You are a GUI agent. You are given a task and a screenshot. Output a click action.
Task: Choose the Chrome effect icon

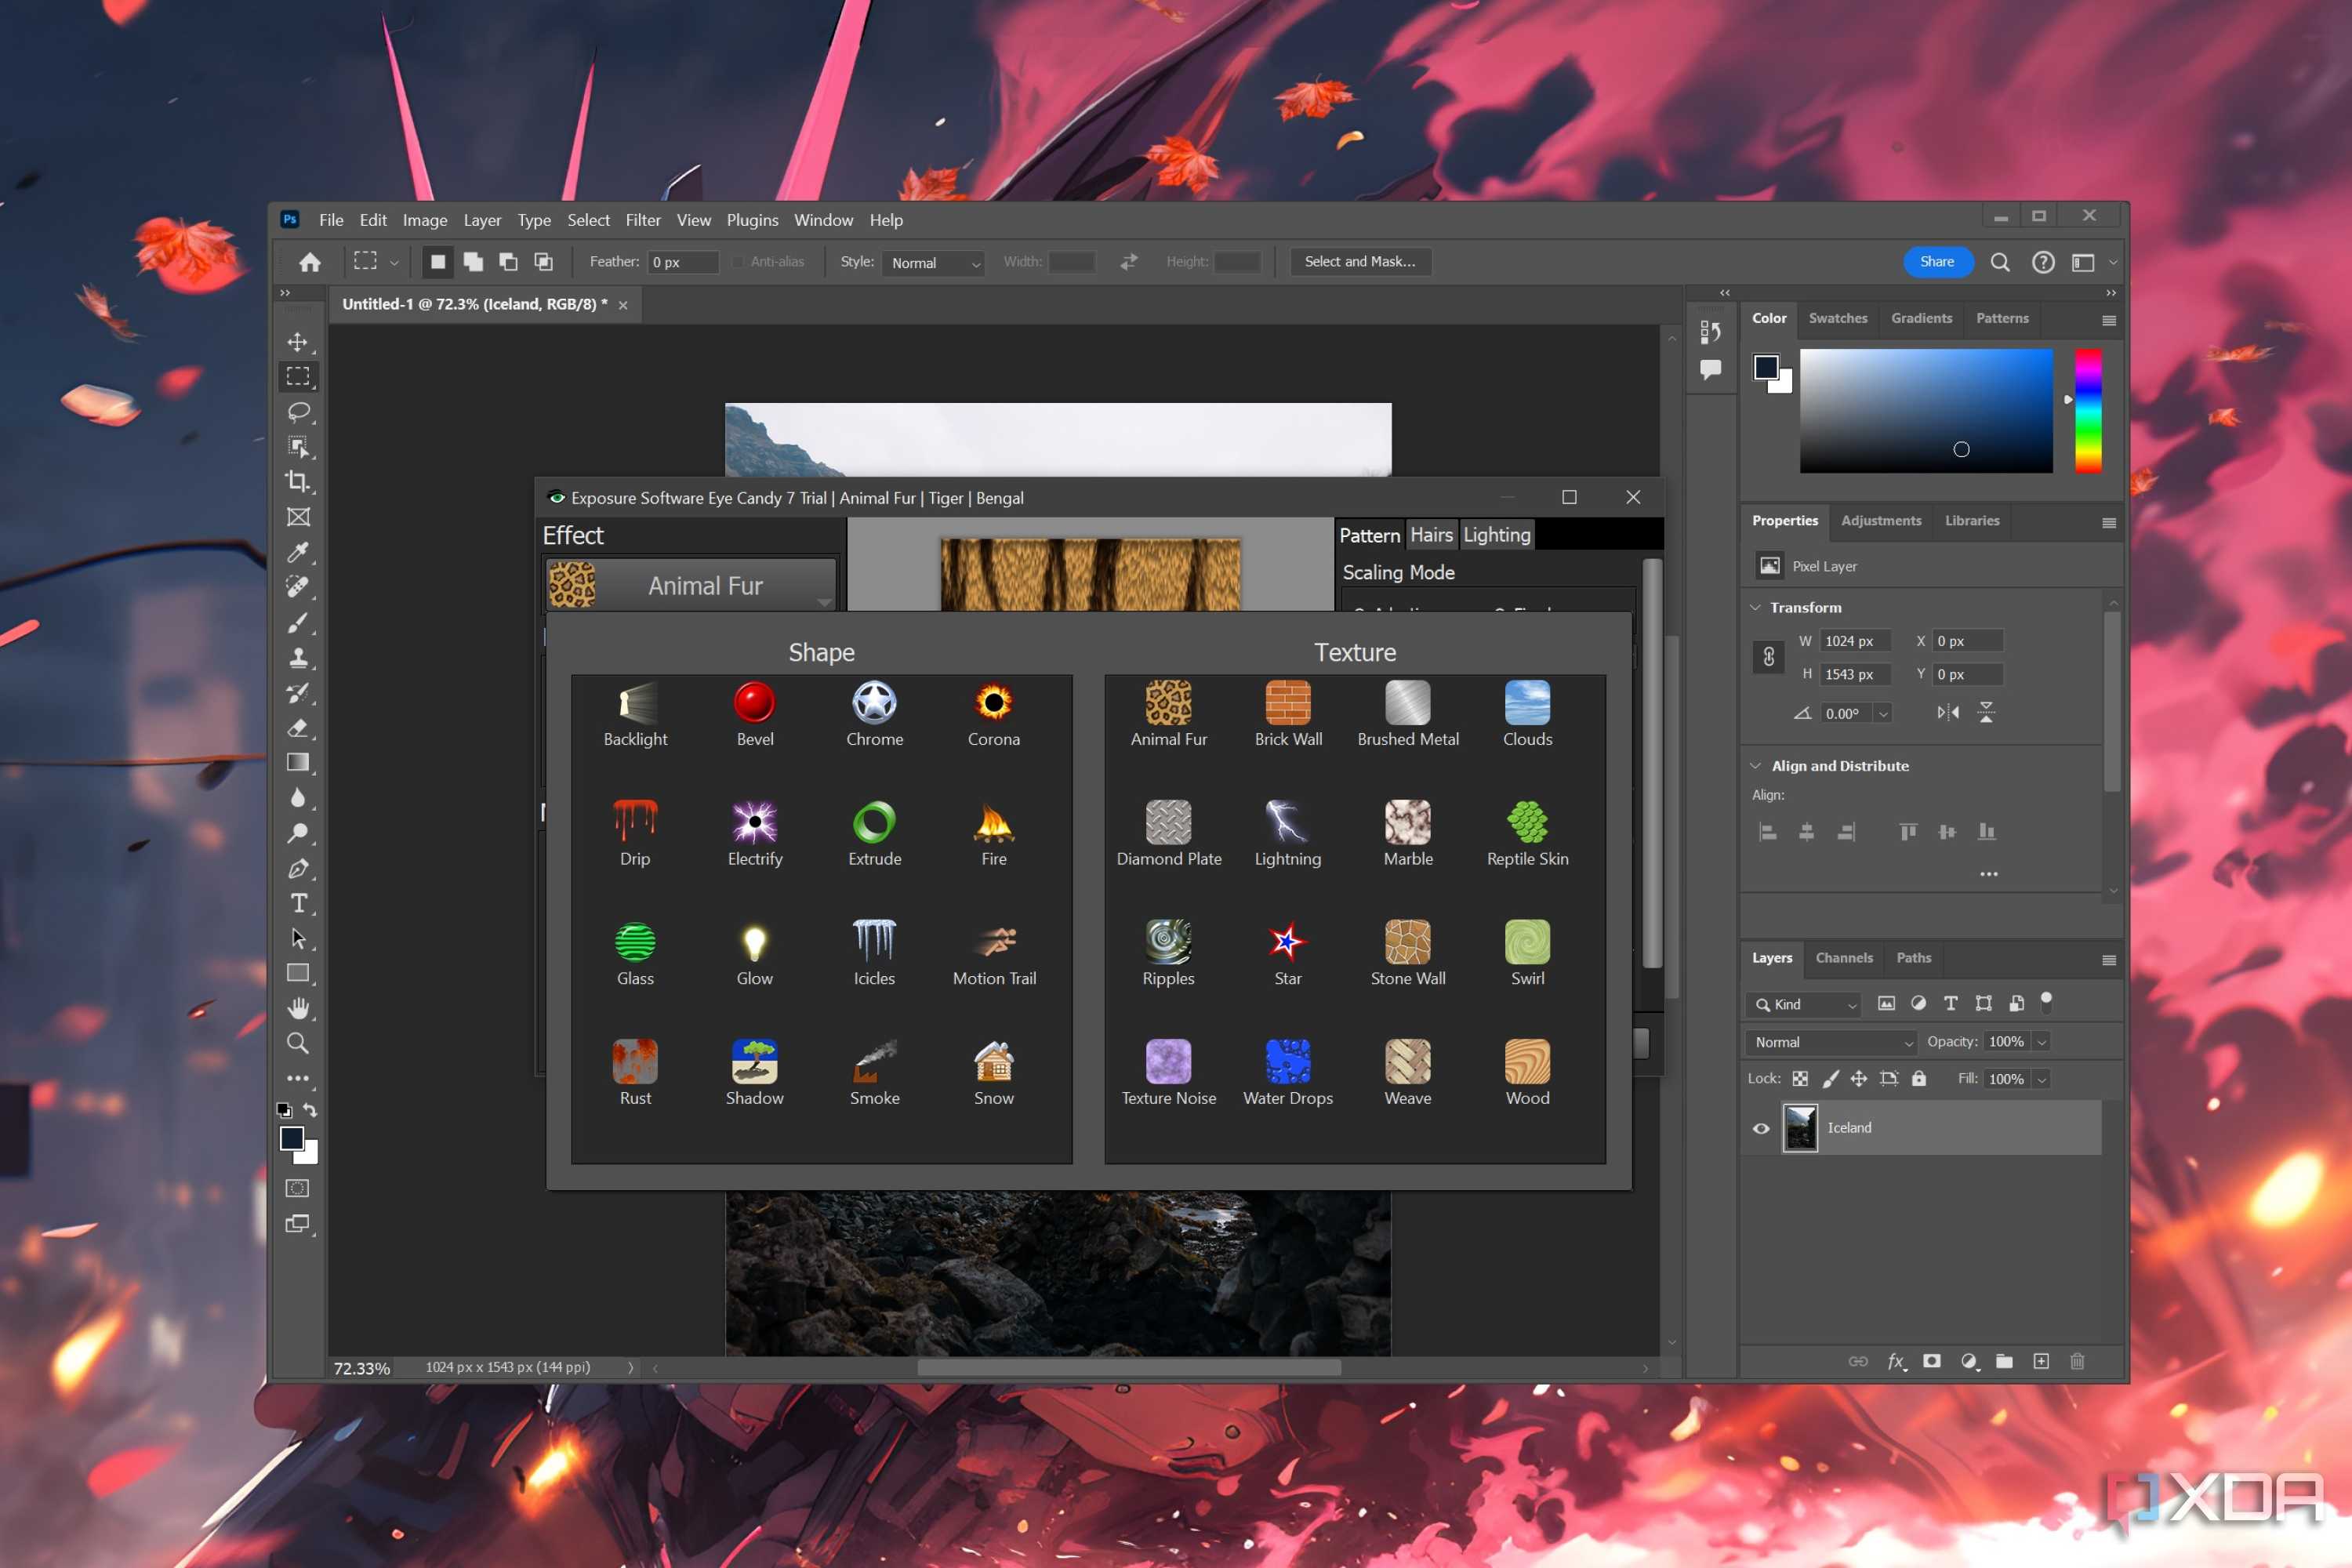pos(874,703)
